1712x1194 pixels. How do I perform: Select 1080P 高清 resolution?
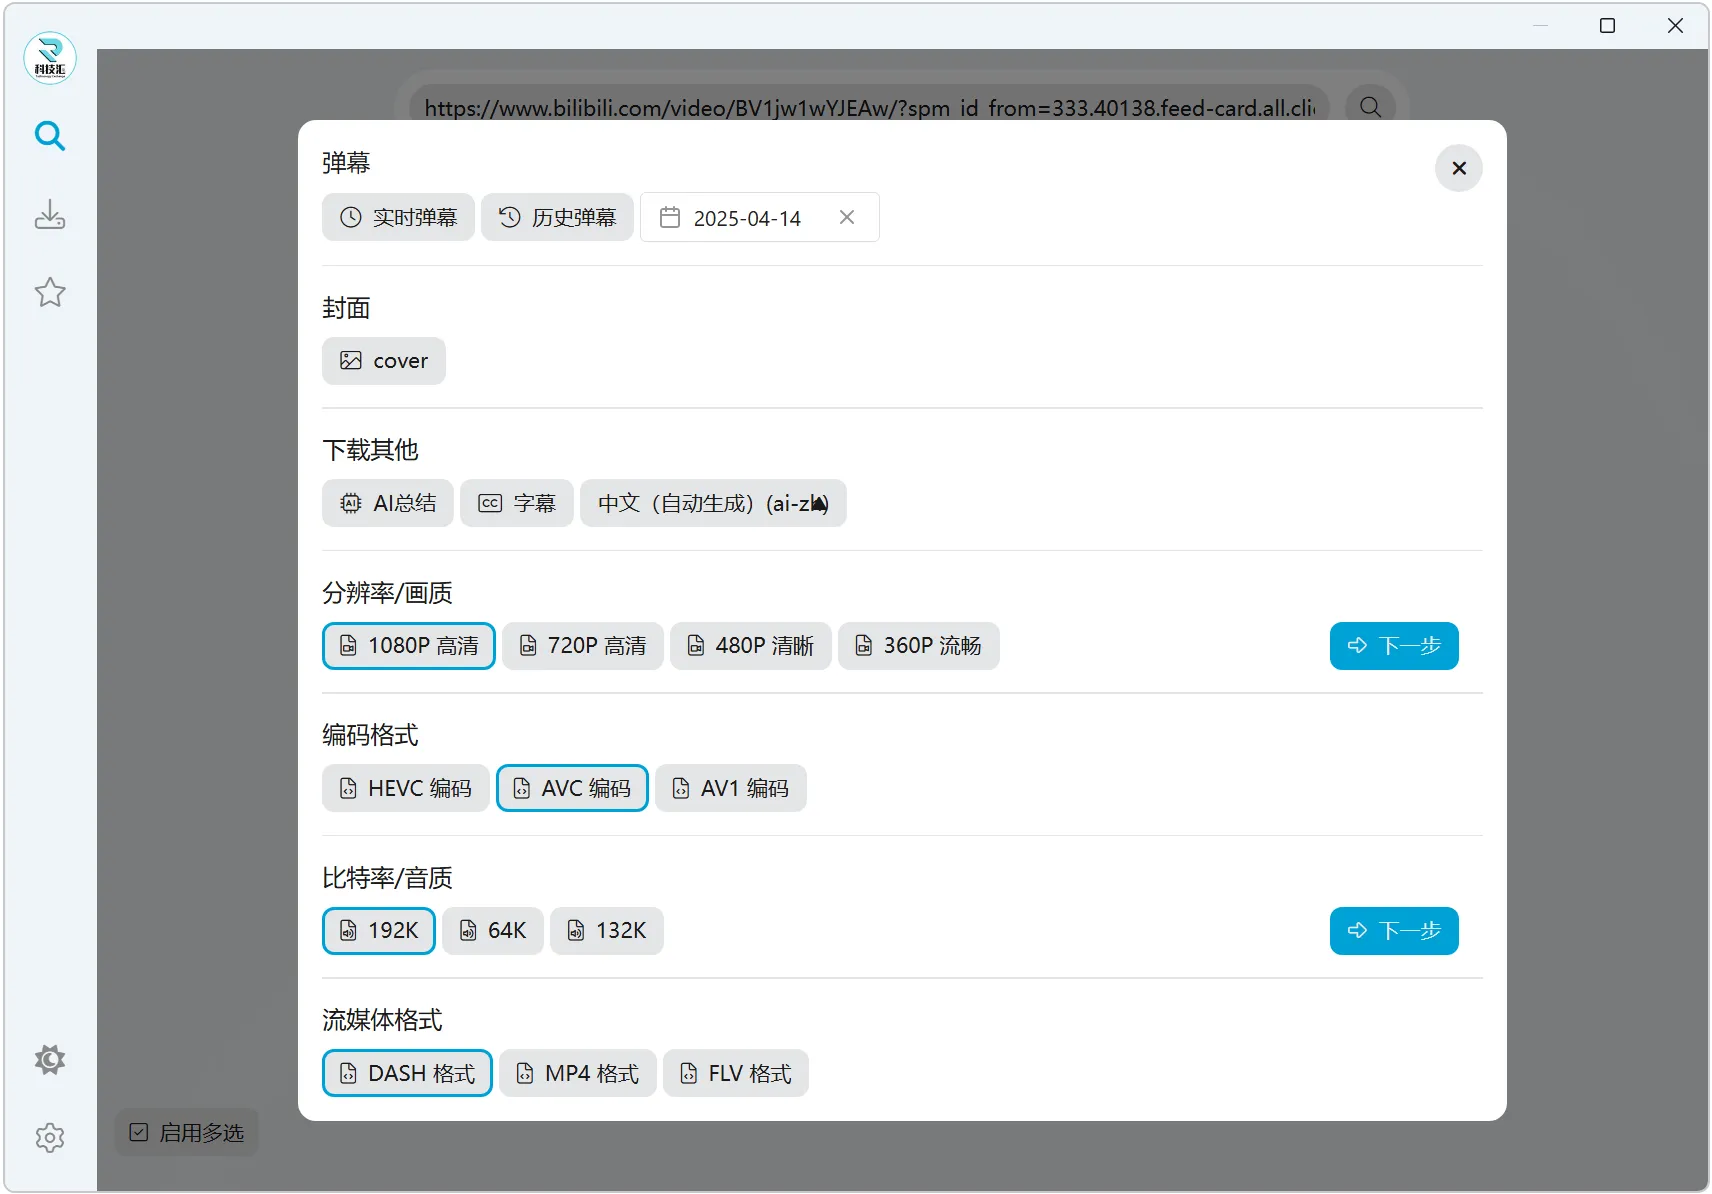click(x=409, y=646)
